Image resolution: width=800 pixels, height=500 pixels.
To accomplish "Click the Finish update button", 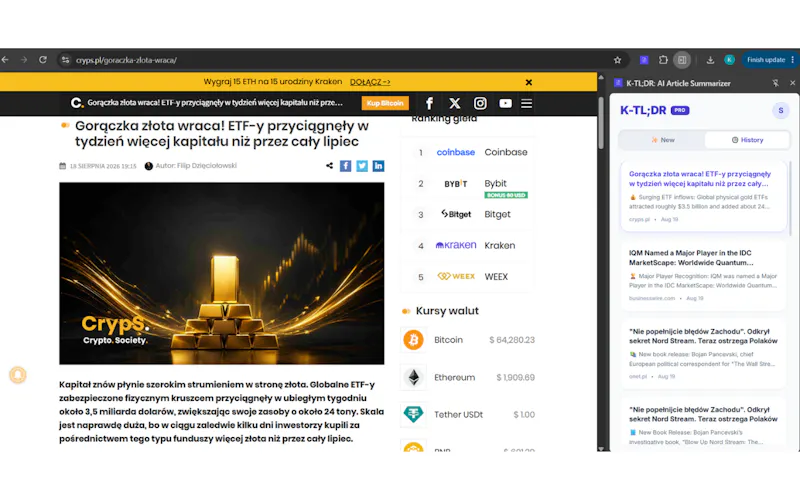I will pos(765,60).
